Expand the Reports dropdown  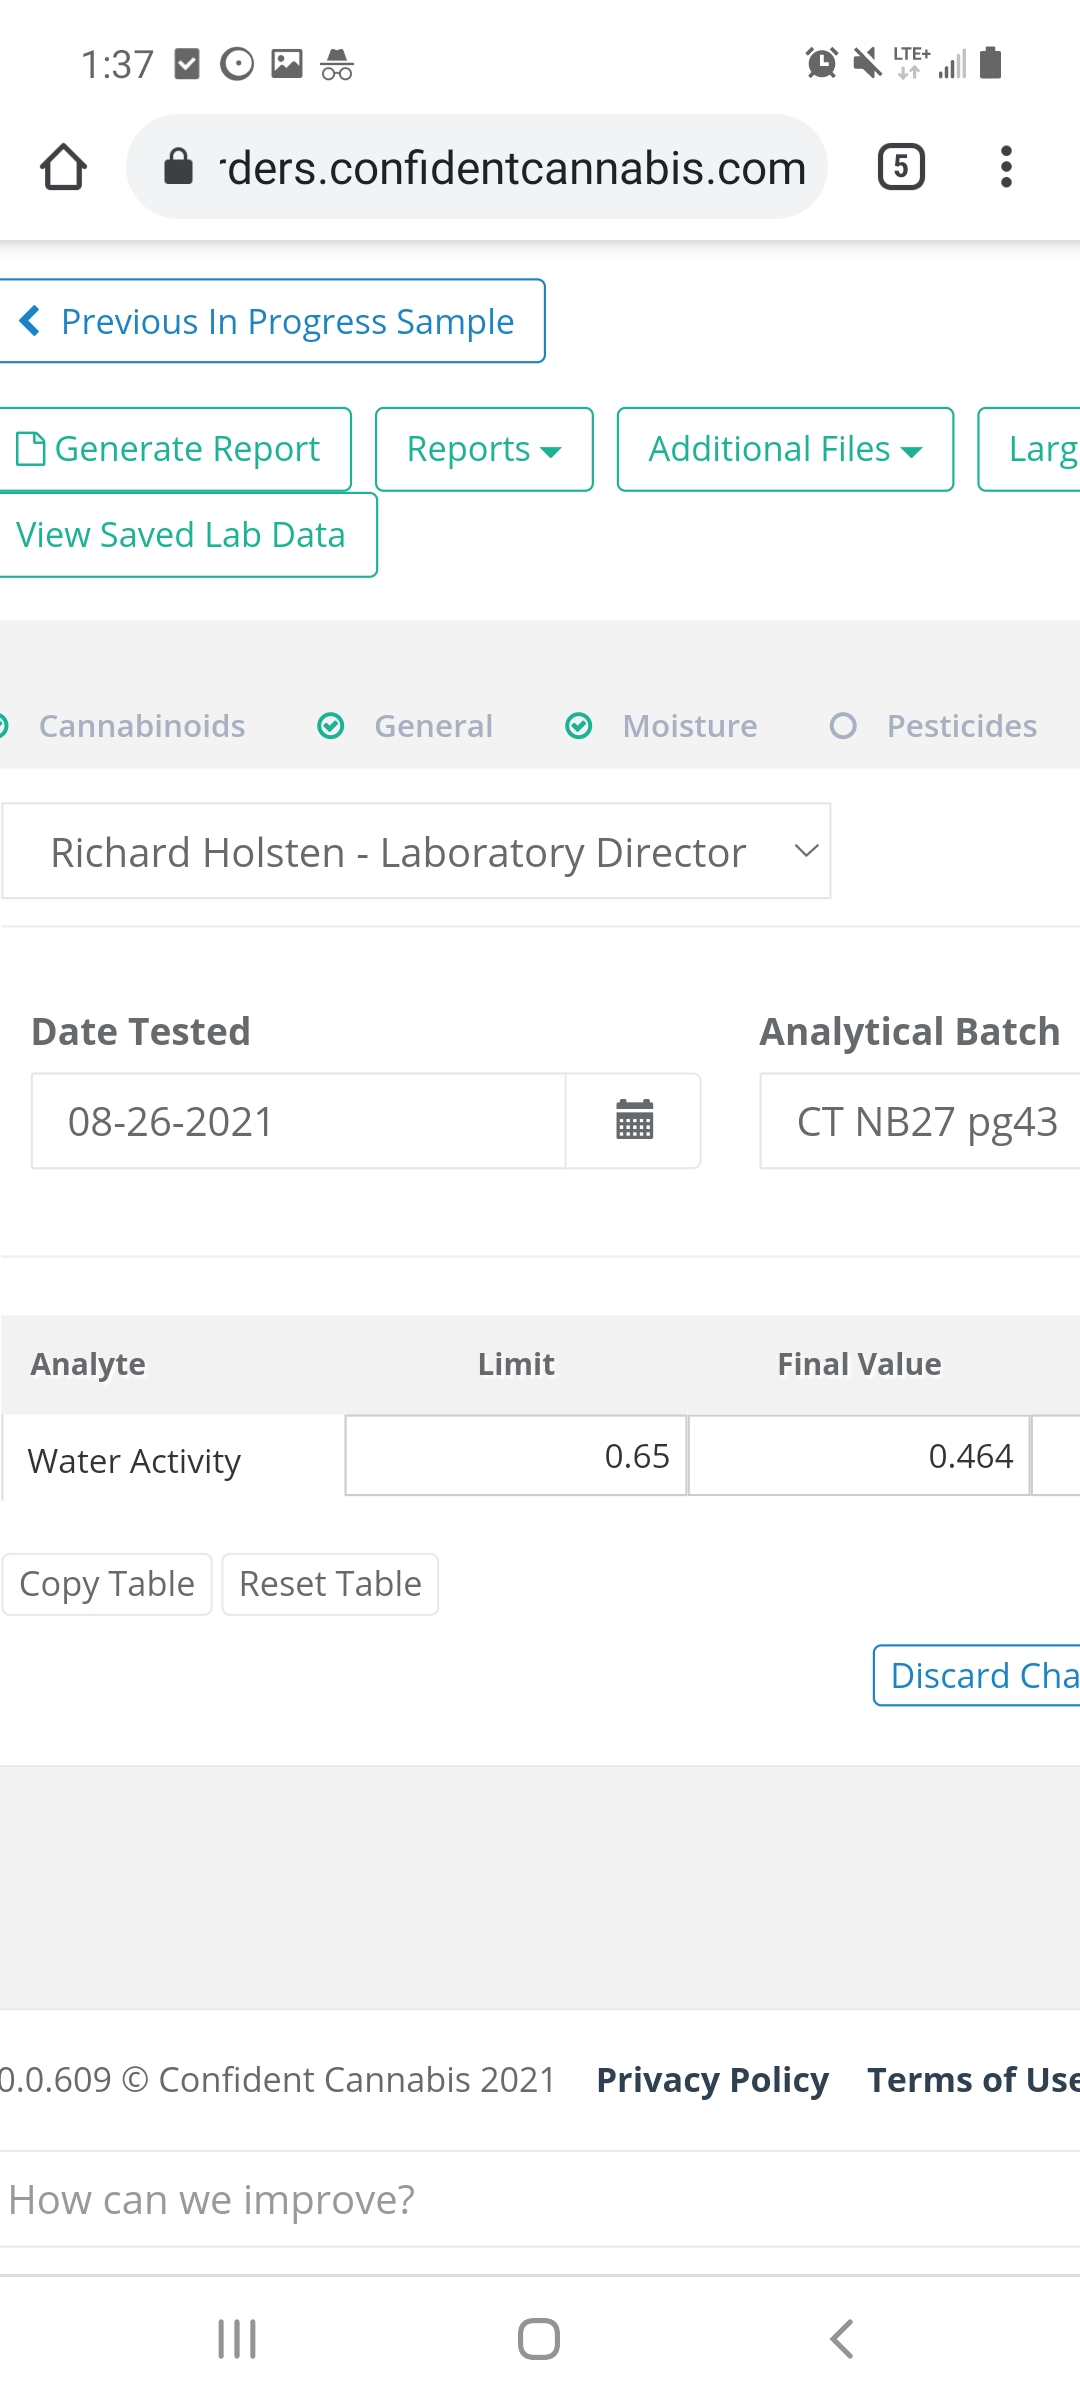click(x=484, y=450)
